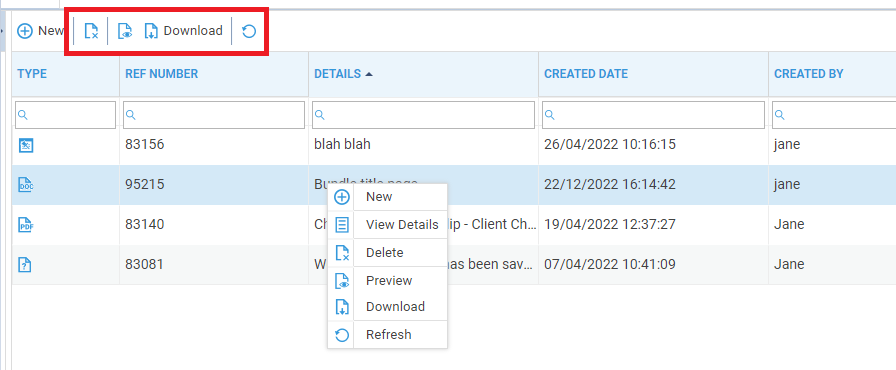The image size is (896, 370).
Task: Choose View Details from the context menu
Action: coord(387,224)
